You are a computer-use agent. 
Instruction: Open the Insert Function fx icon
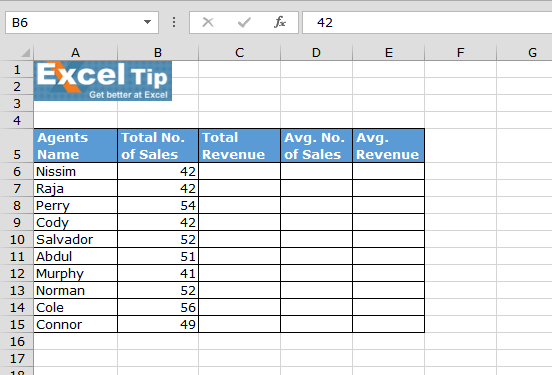pos(280,22)
